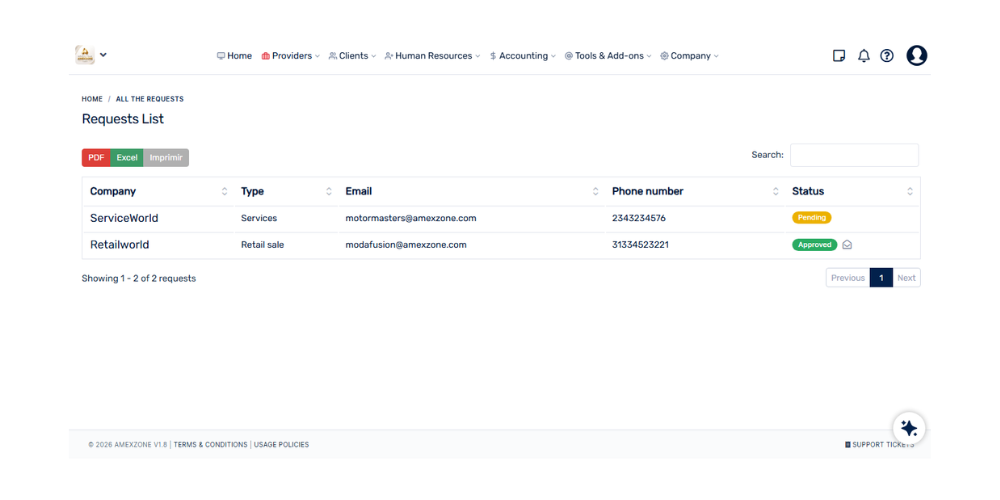This screenshot has width=1000, height=500.
Task: Open the Human Resources menu
Action: [x=432, y=56]
